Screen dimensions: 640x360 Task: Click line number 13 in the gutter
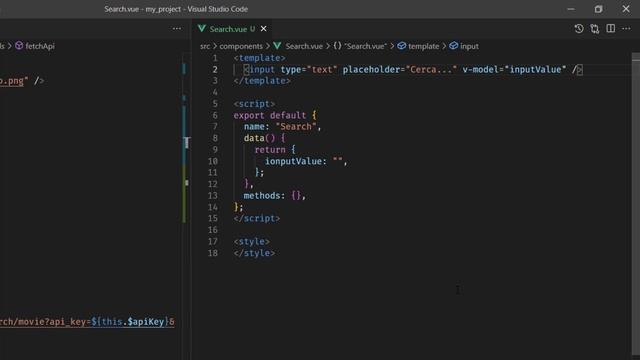point(213,196)
